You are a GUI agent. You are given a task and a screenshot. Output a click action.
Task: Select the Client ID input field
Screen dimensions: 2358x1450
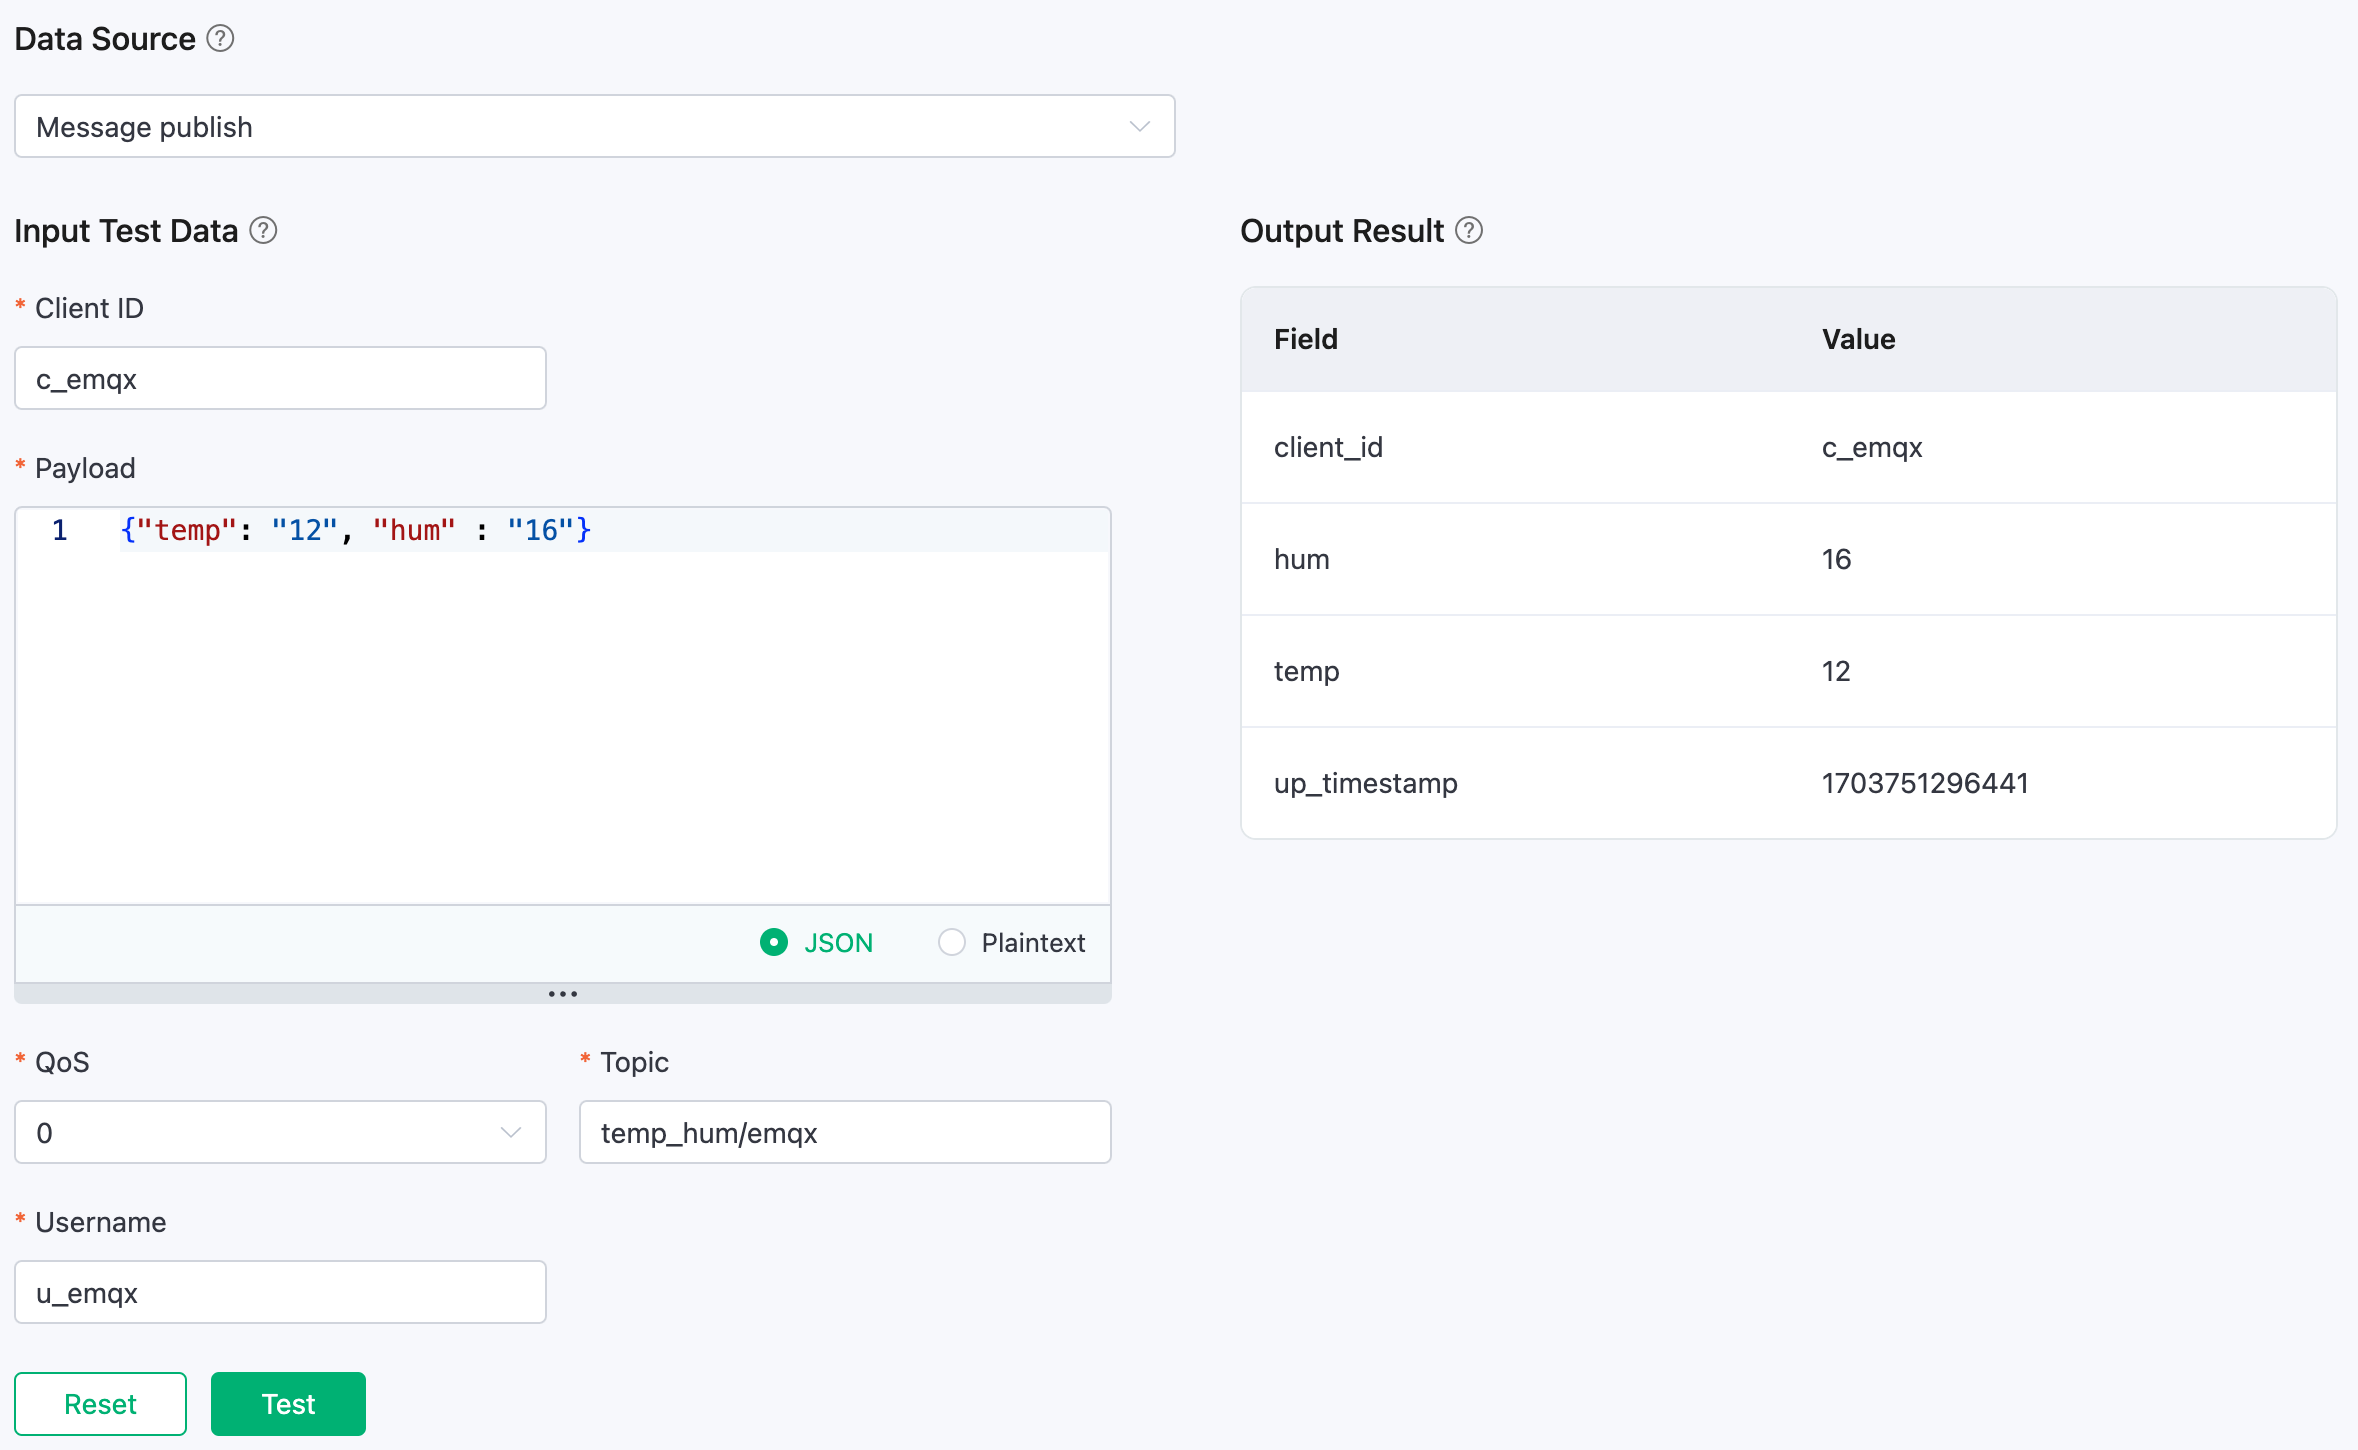point(280,377)
